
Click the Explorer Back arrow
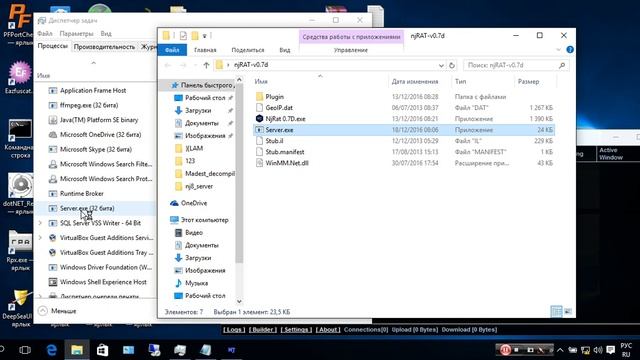pos(168,65)
